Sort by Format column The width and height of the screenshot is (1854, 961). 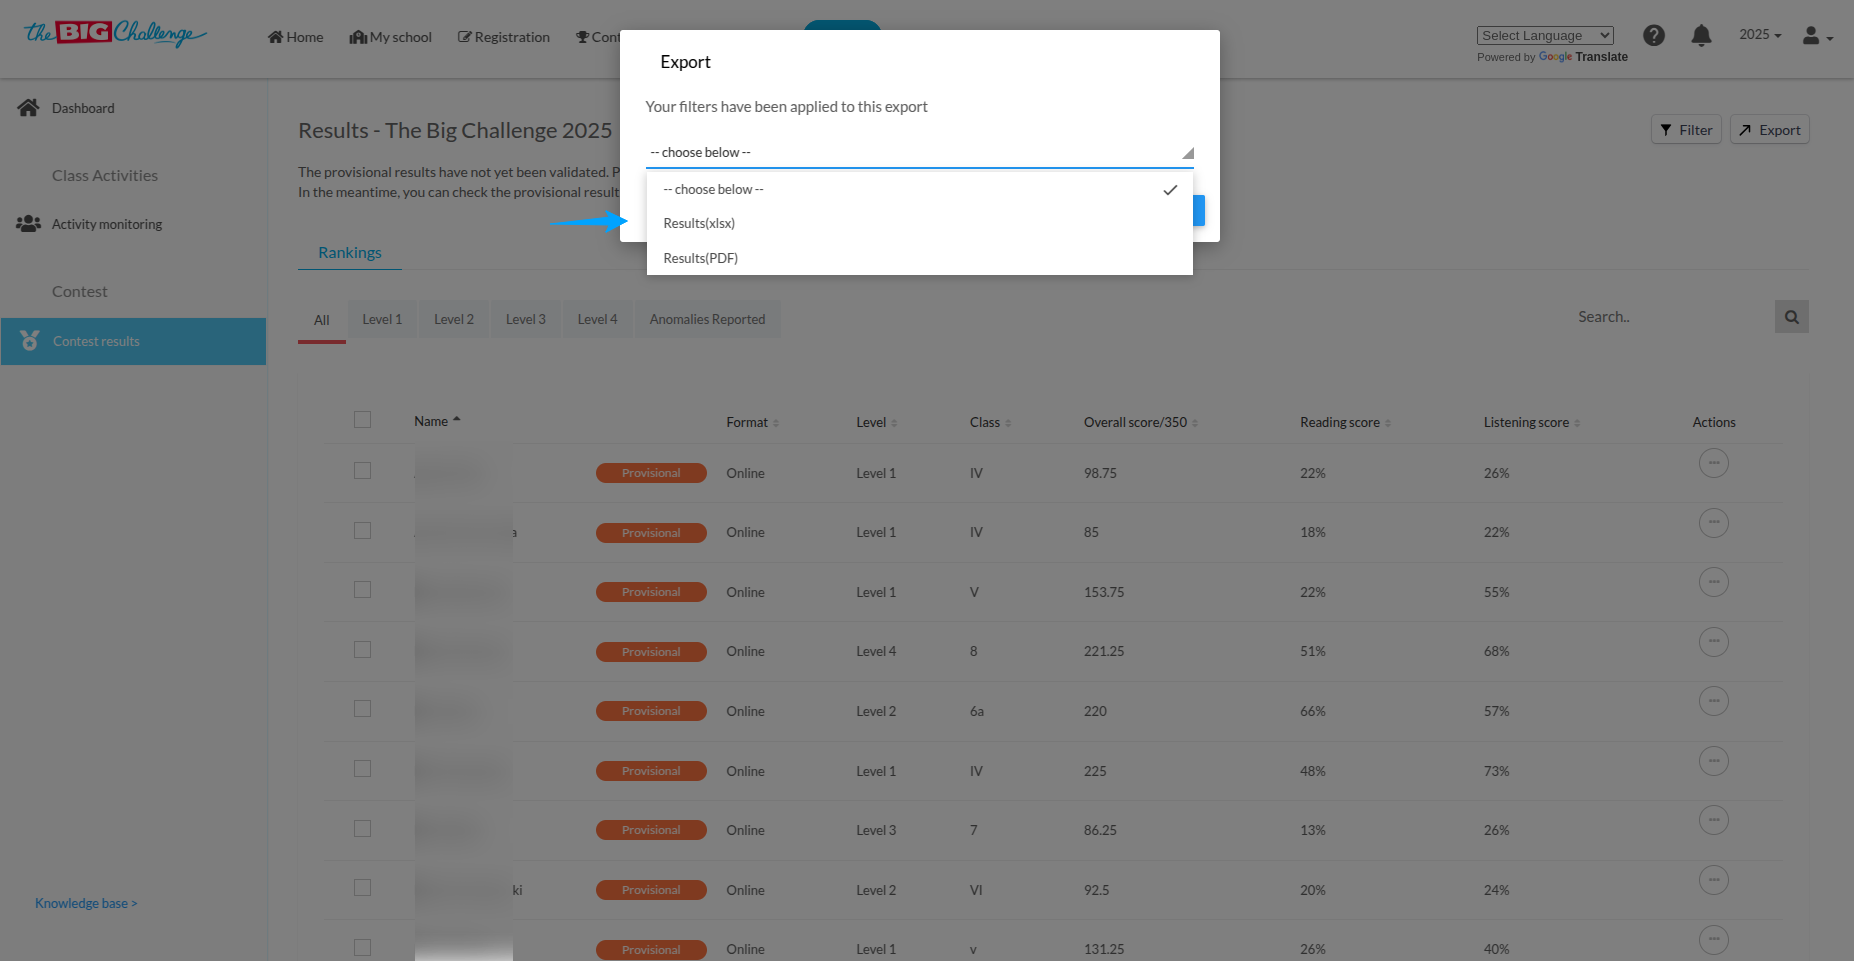point(776,423)
